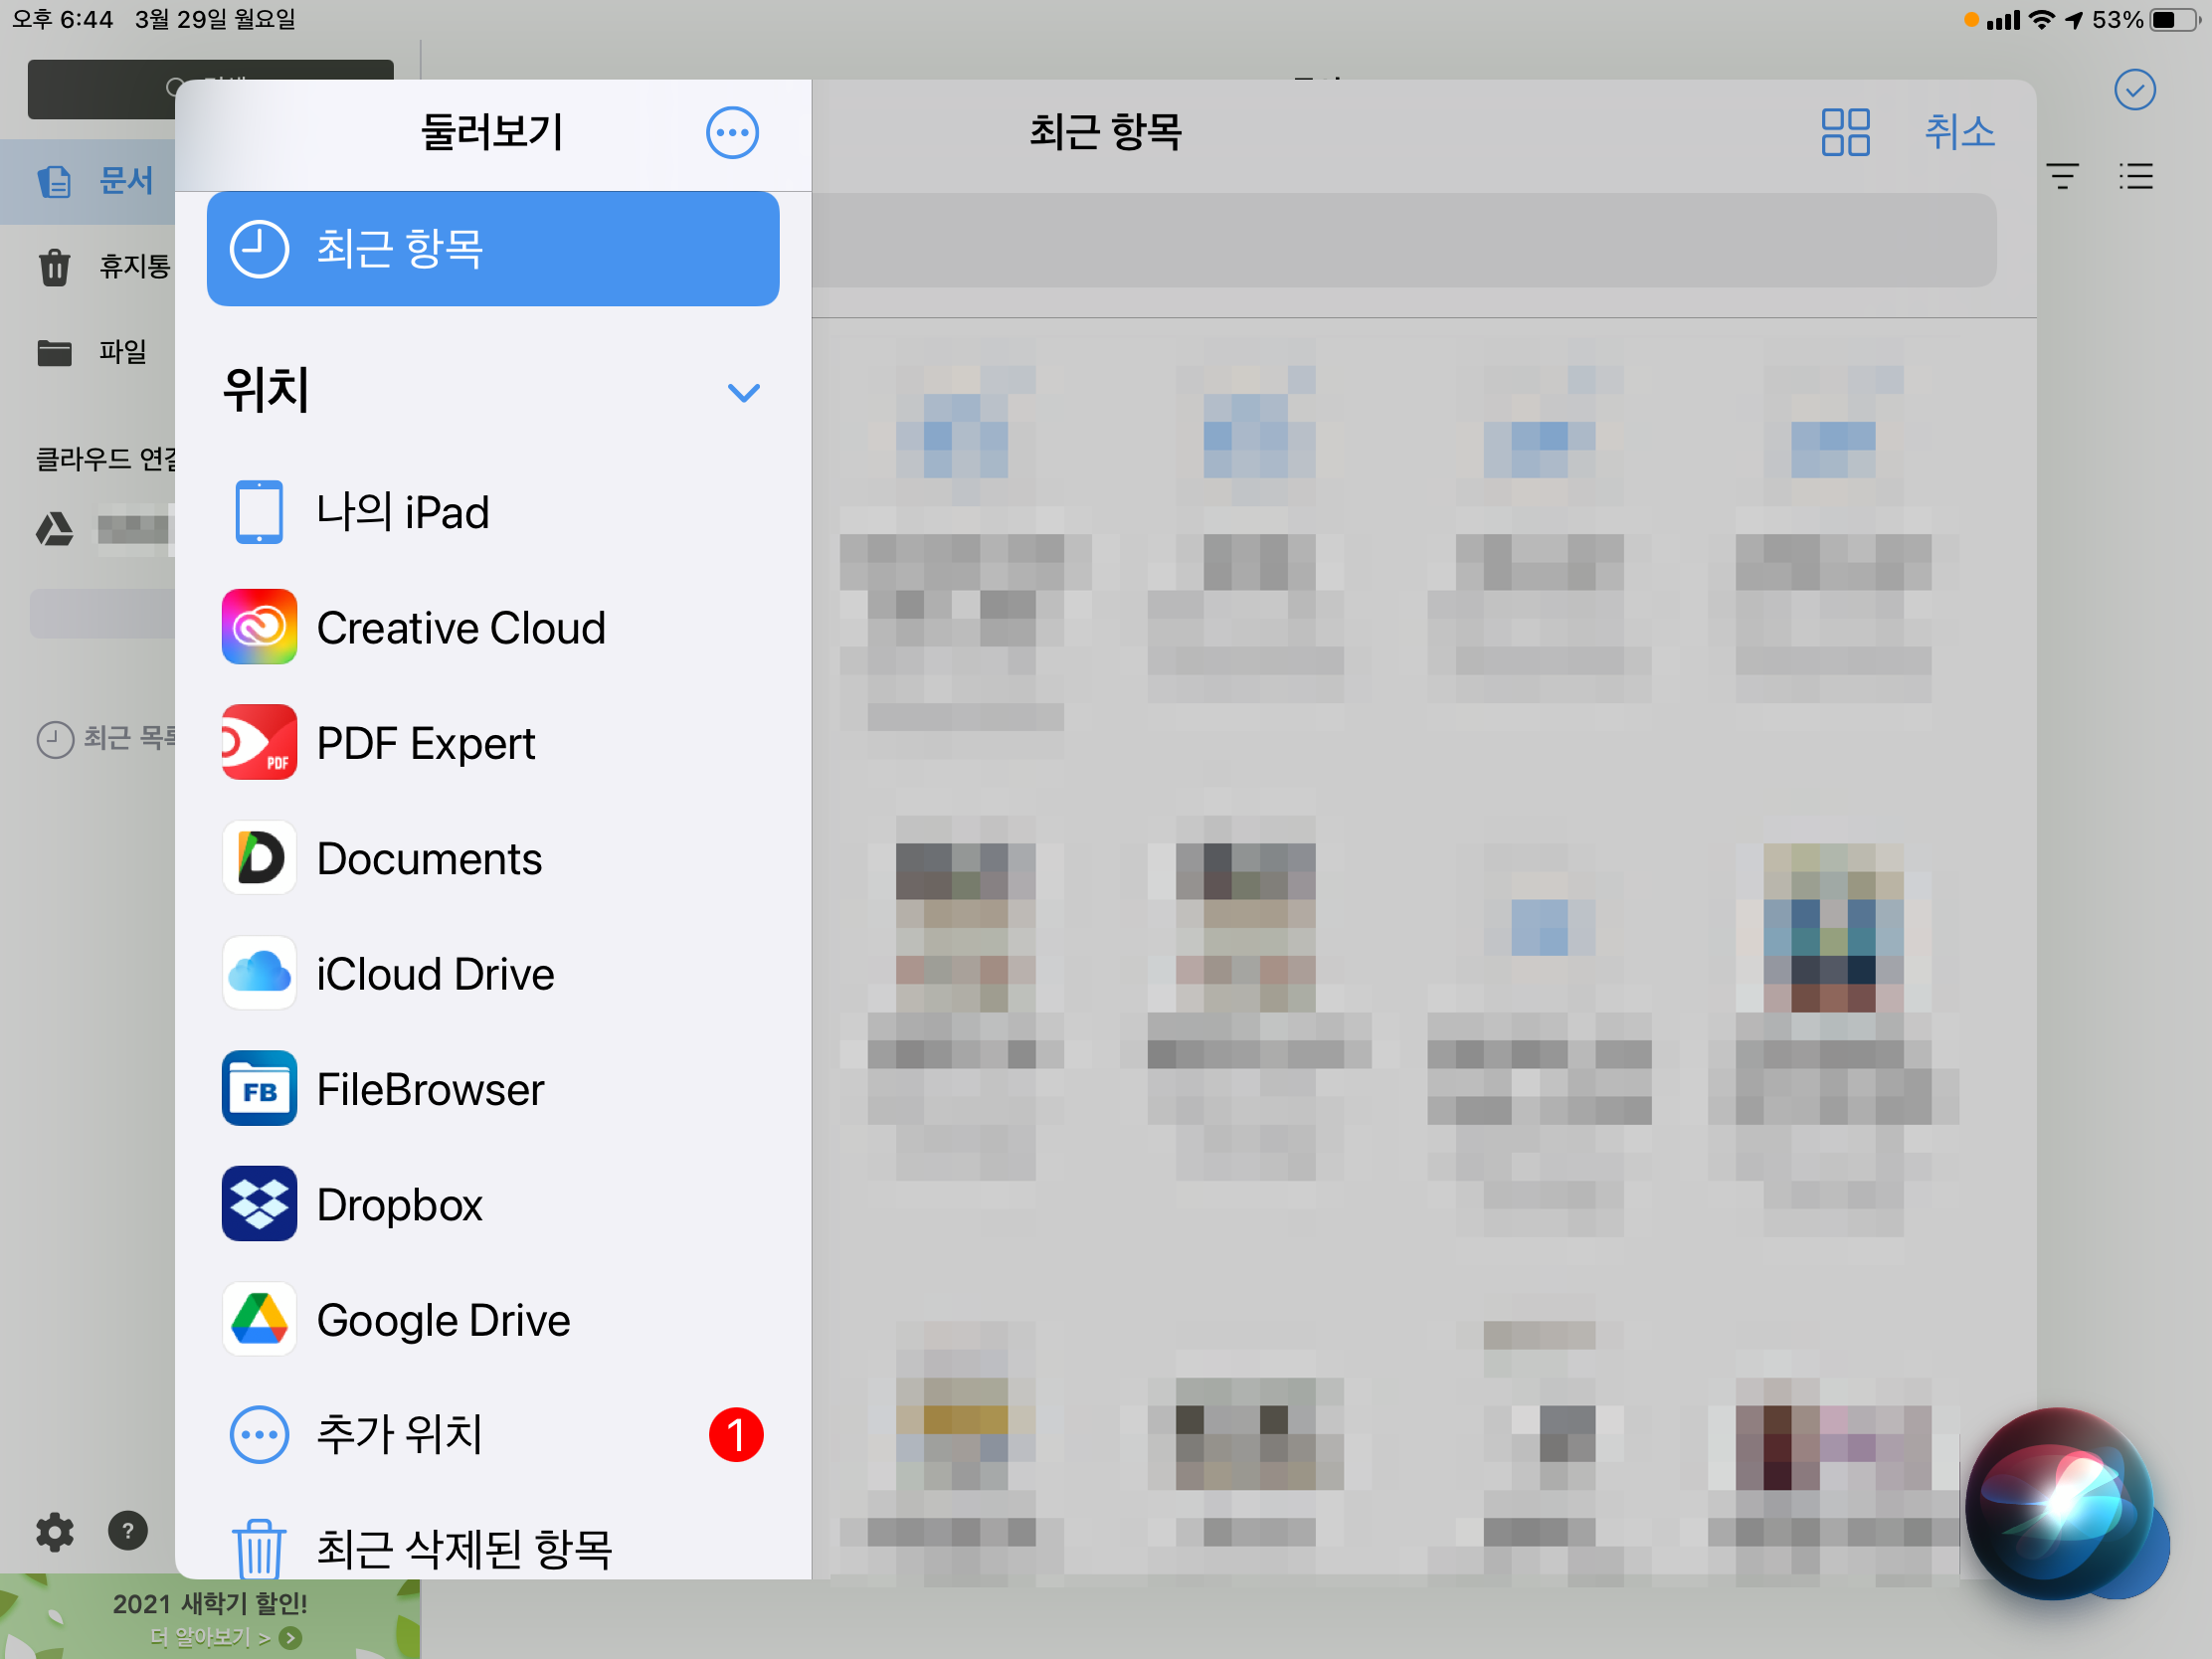Open the sort filter options icon

point(2062,177)
